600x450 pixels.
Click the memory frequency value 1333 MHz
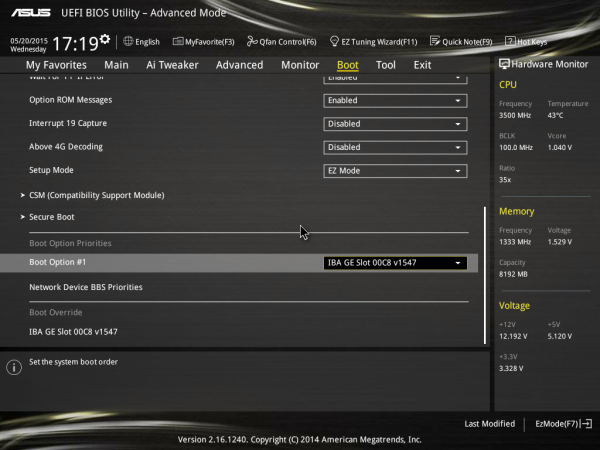[x=515, y=242]
